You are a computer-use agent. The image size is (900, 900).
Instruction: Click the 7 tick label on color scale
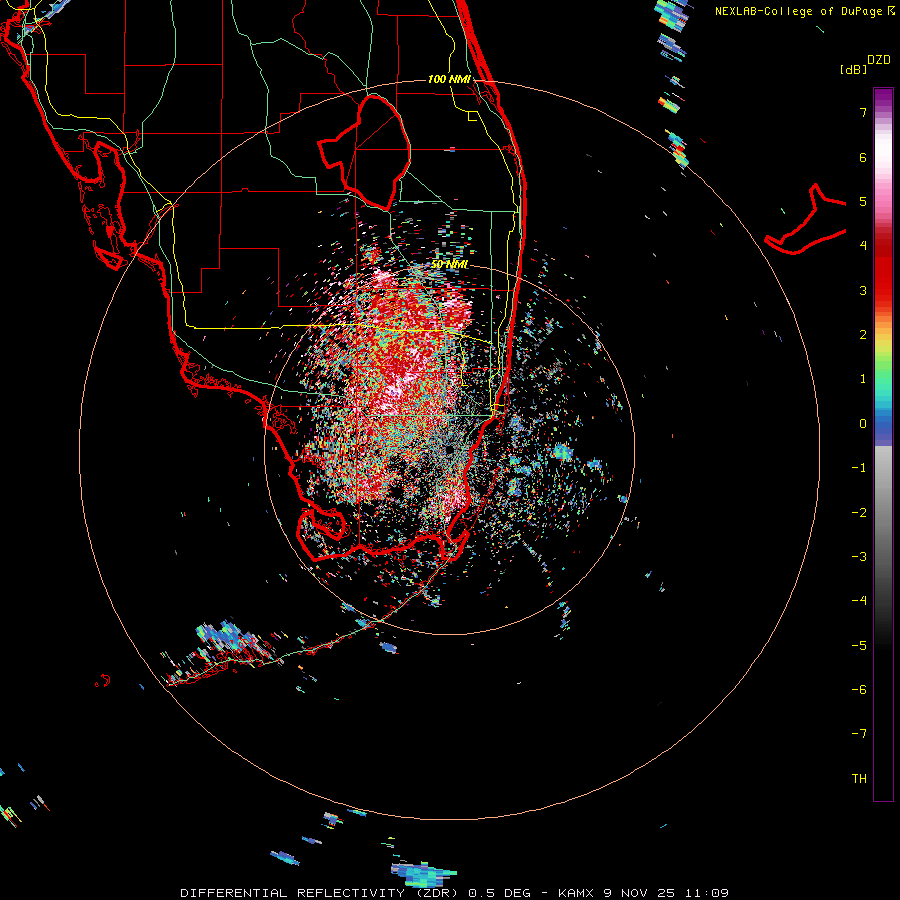coord(863,112)
